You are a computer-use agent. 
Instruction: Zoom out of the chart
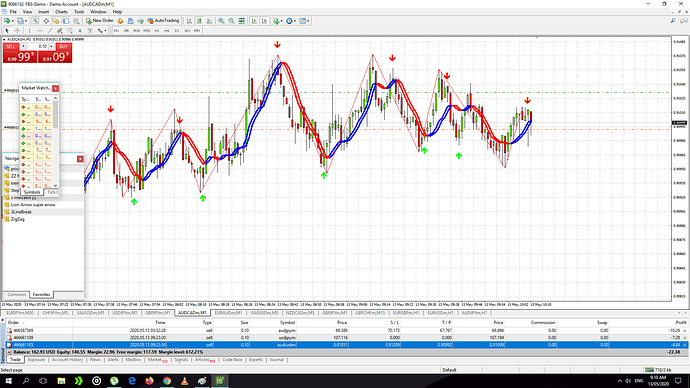tap(231, 21)
